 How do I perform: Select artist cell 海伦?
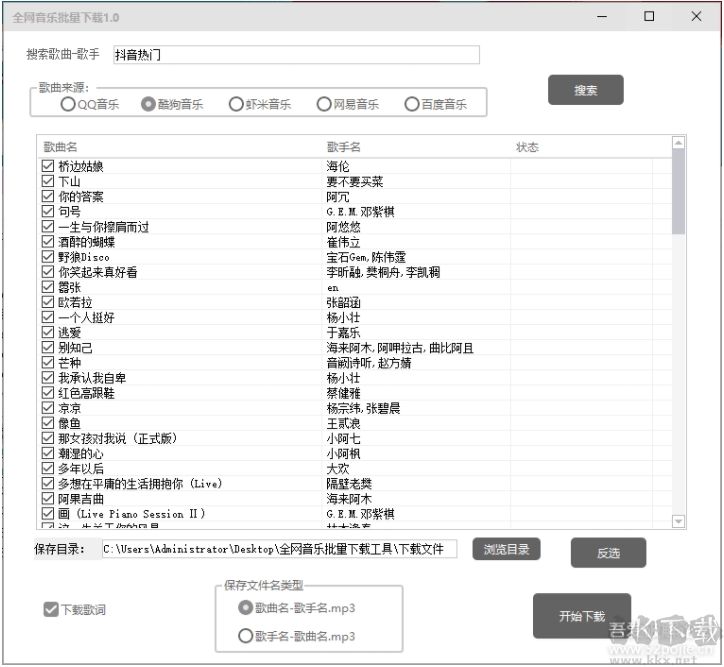[x=338, y=166]
